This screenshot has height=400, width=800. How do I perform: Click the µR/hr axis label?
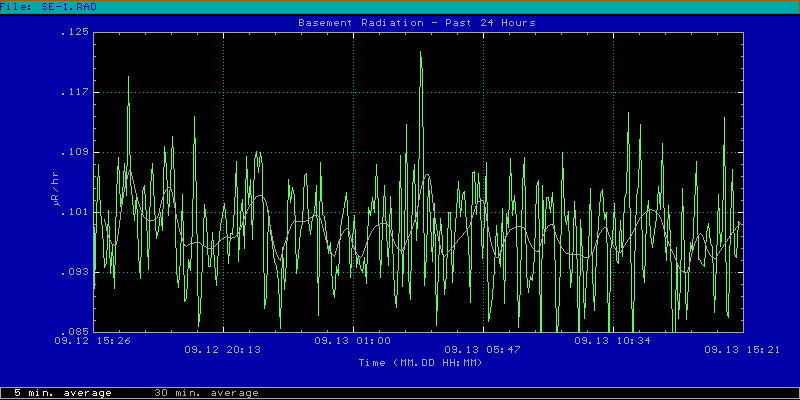coord(55,189)
